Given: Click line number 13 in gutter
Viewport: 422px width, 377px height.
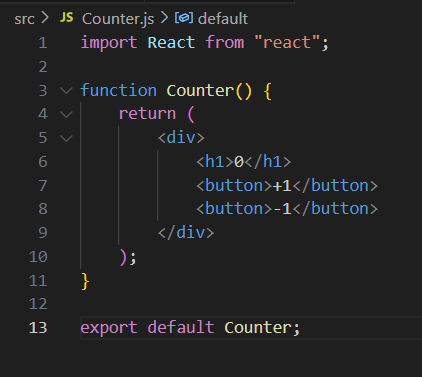Looking at the screenshot, I should [x=38, y=328].
